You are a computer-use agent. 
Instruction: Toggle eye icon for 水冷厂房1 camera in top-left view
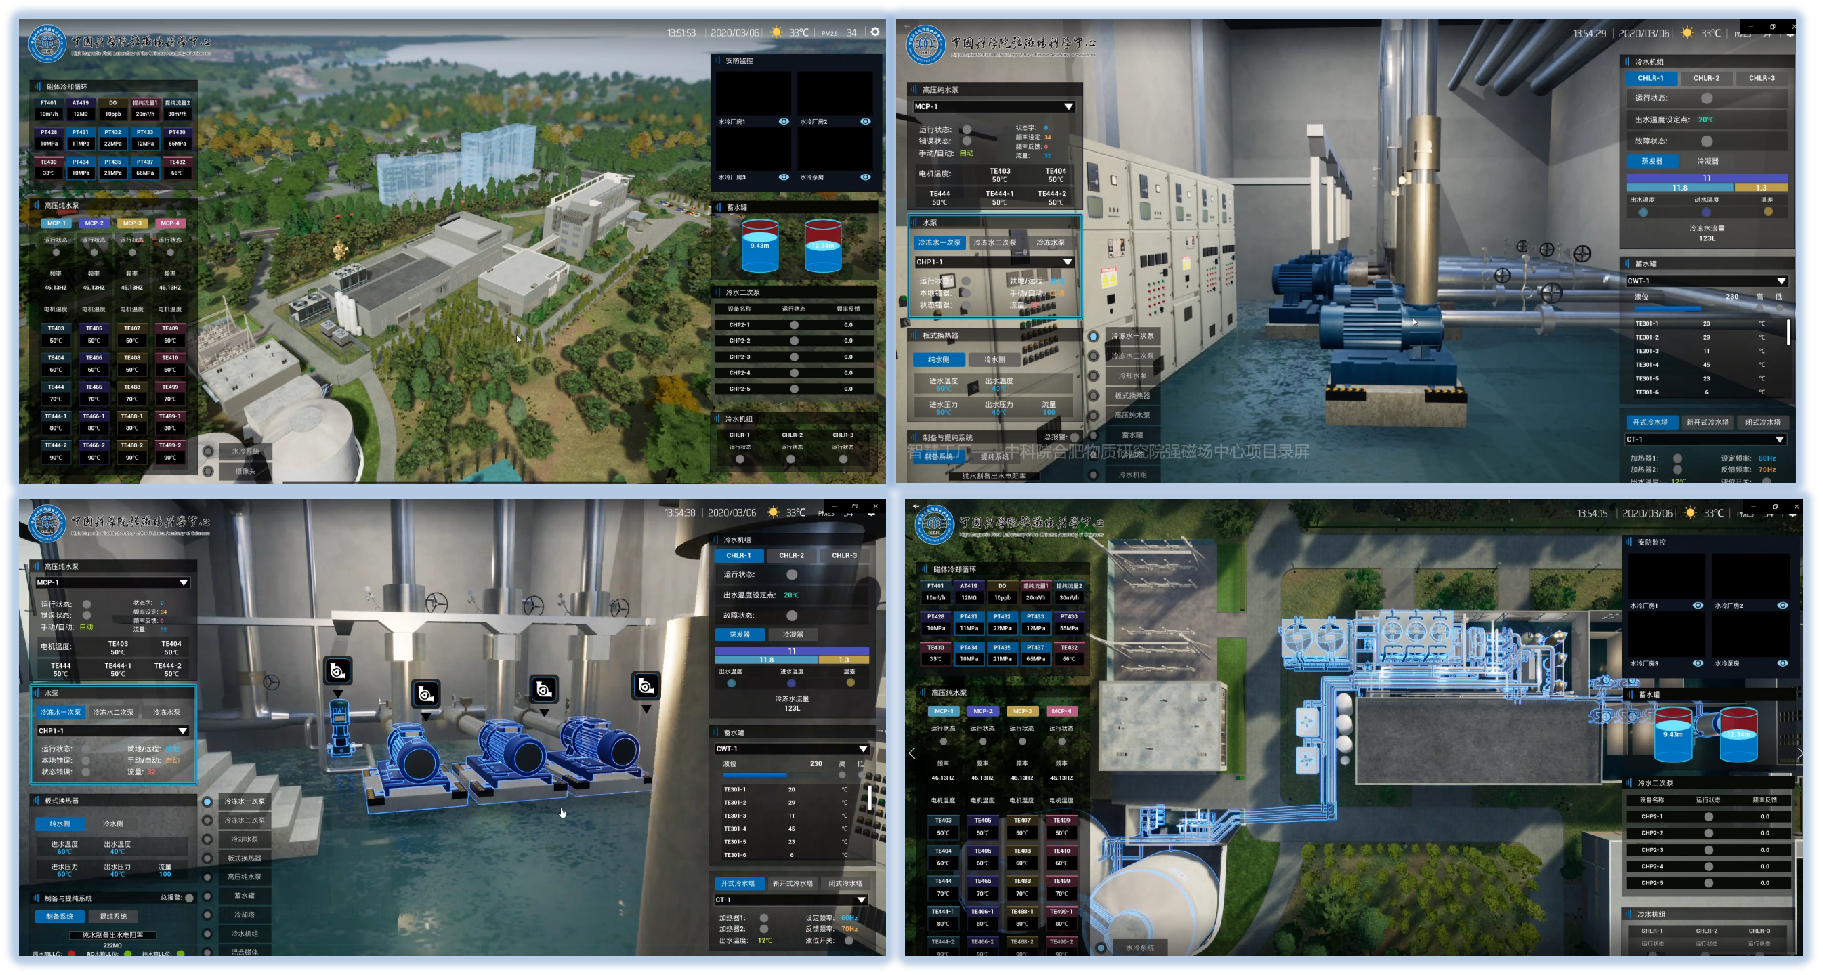(784, 122)
